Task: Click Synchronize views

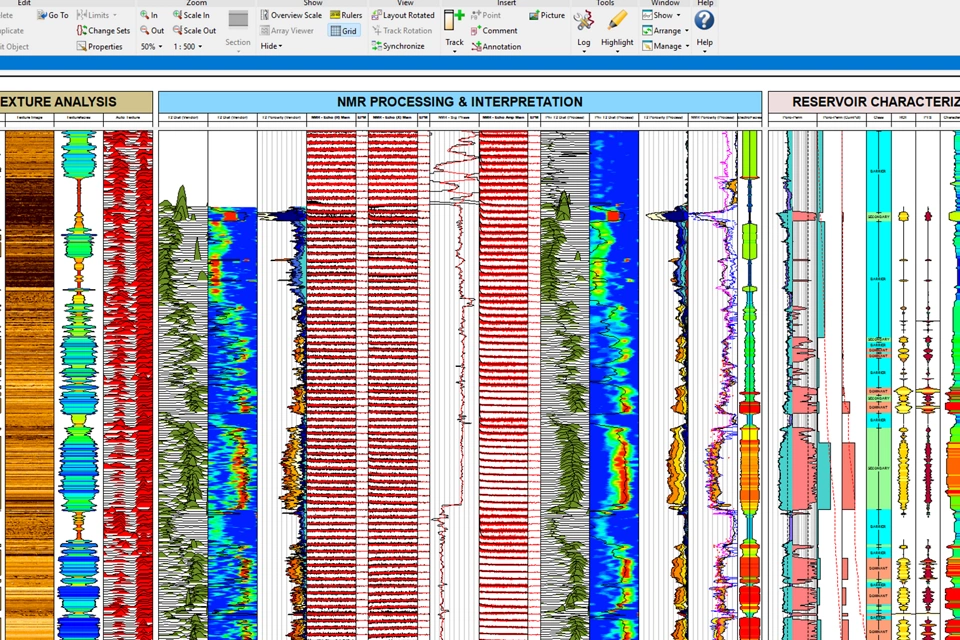Action: pos(399,46)
